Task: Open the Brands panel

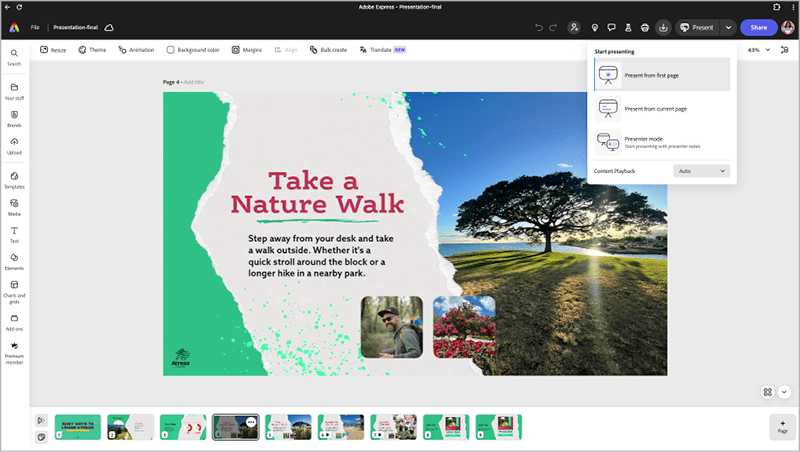Action: [14, 119]
